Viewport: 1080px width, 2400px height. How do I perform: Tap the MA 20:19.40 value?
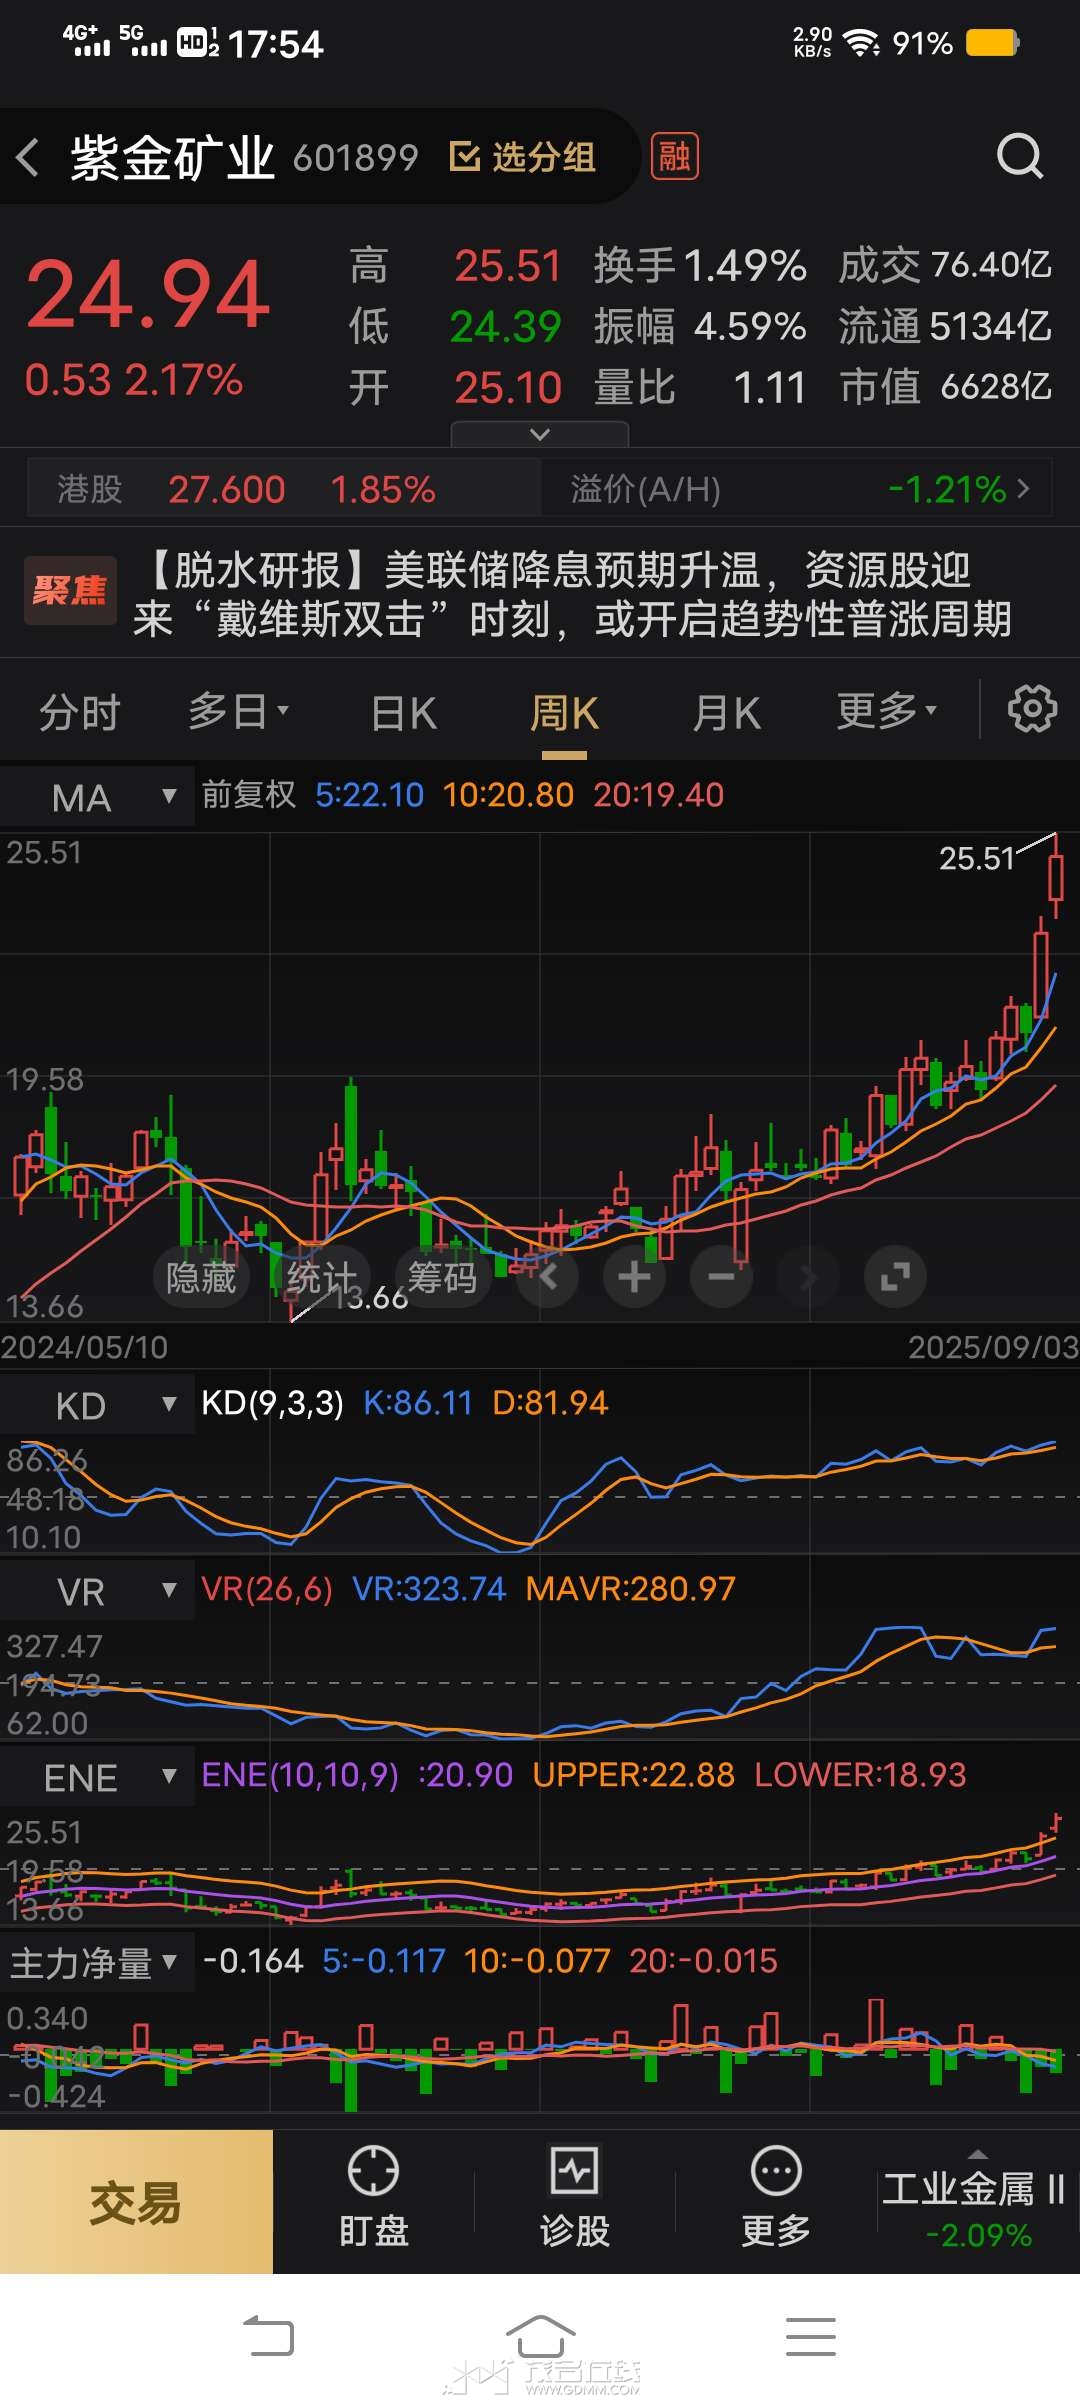[x=658, y=795]
